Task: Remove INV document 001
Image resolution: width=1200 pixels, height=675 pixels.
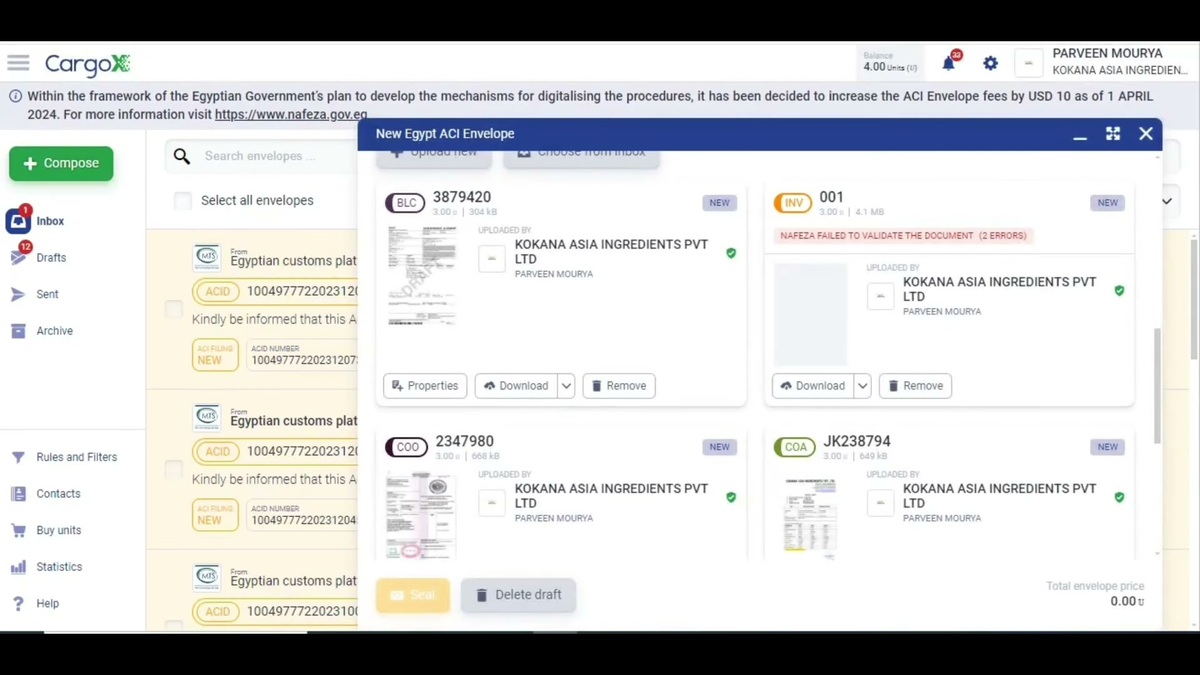Action: point(915,386)
